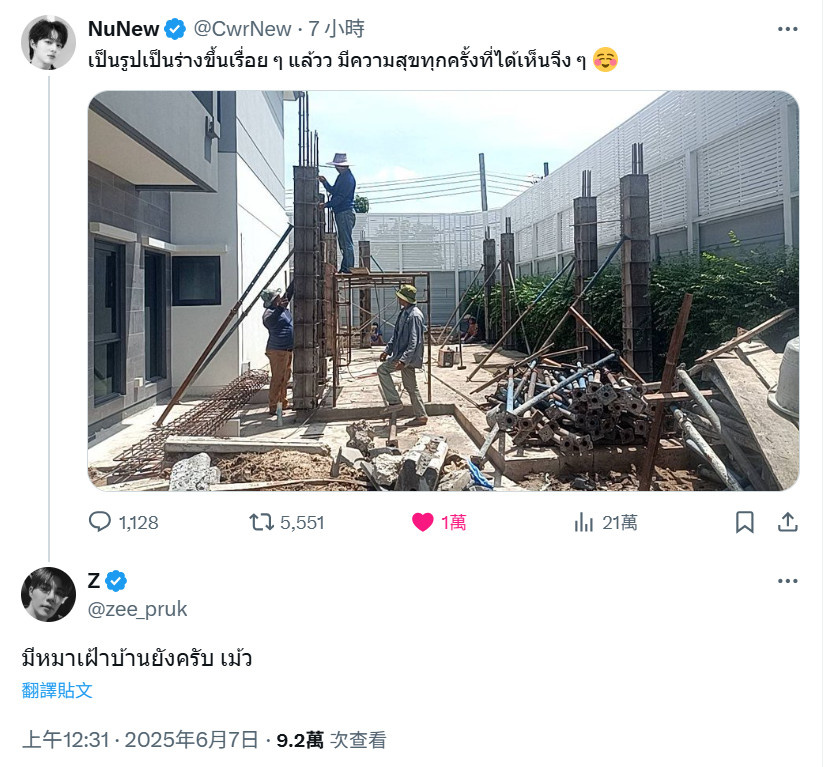
Task: Click the NuNew display name
Action: (124, 29)
